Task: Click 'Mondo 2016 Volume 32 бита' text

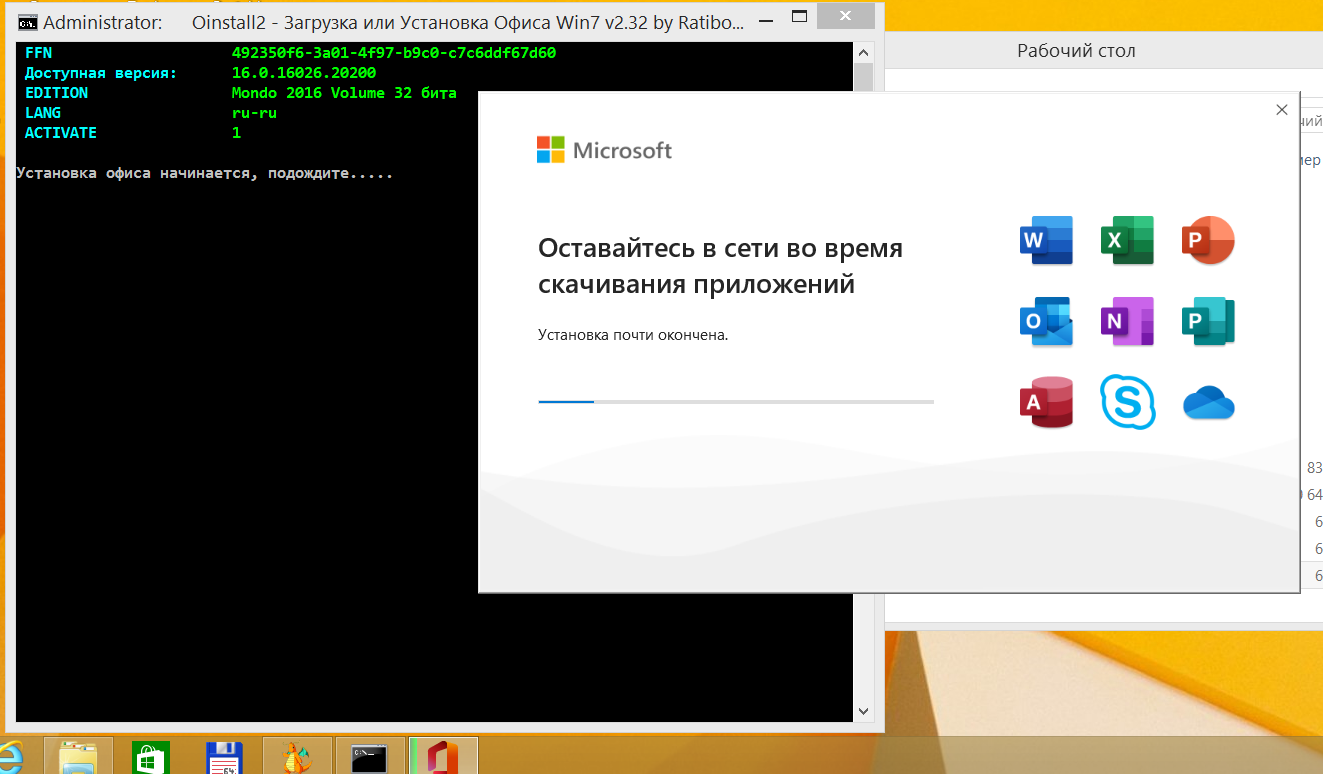Action: 344,93
